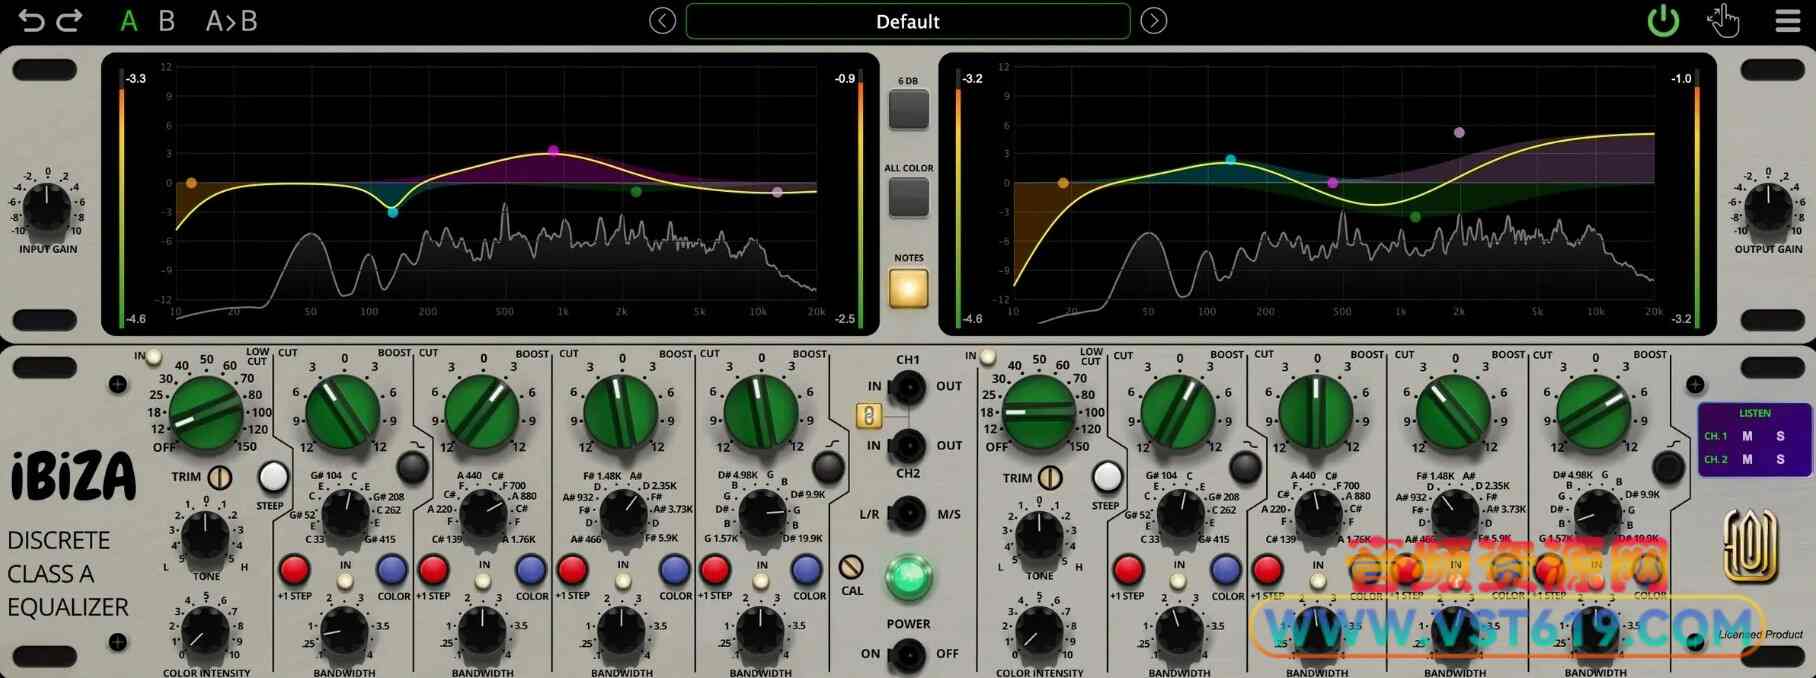Mute CH.2 in LISTEN panel
Image resolution: width=1816 pixels, height=678 pixels.
[1747, 459]
